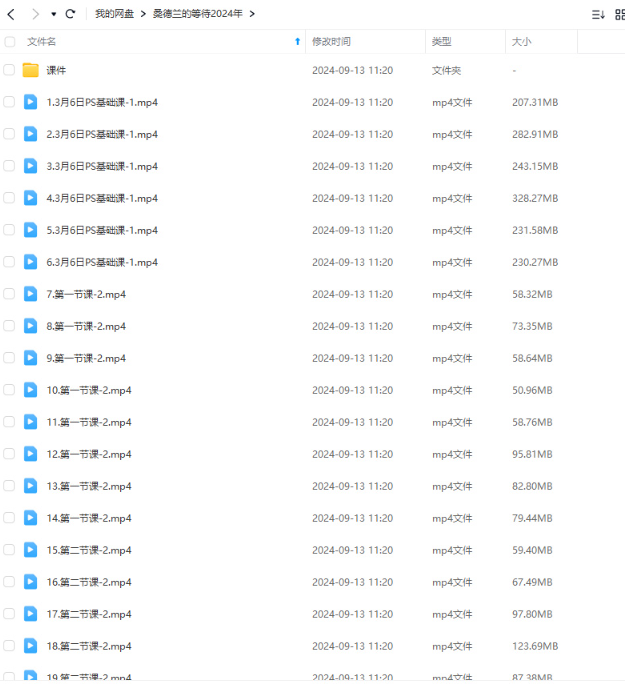Click the 123.69MB size value

pyautogui.click(x=535, y=646)
